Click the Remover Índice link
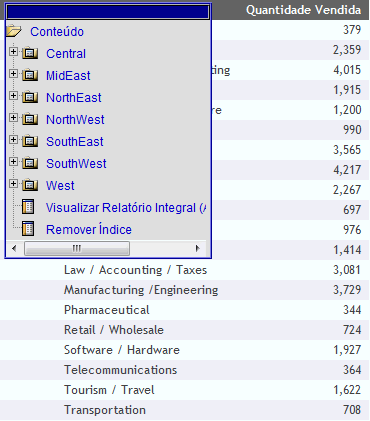Screen dimensions: 370x421 coord(89,230)
